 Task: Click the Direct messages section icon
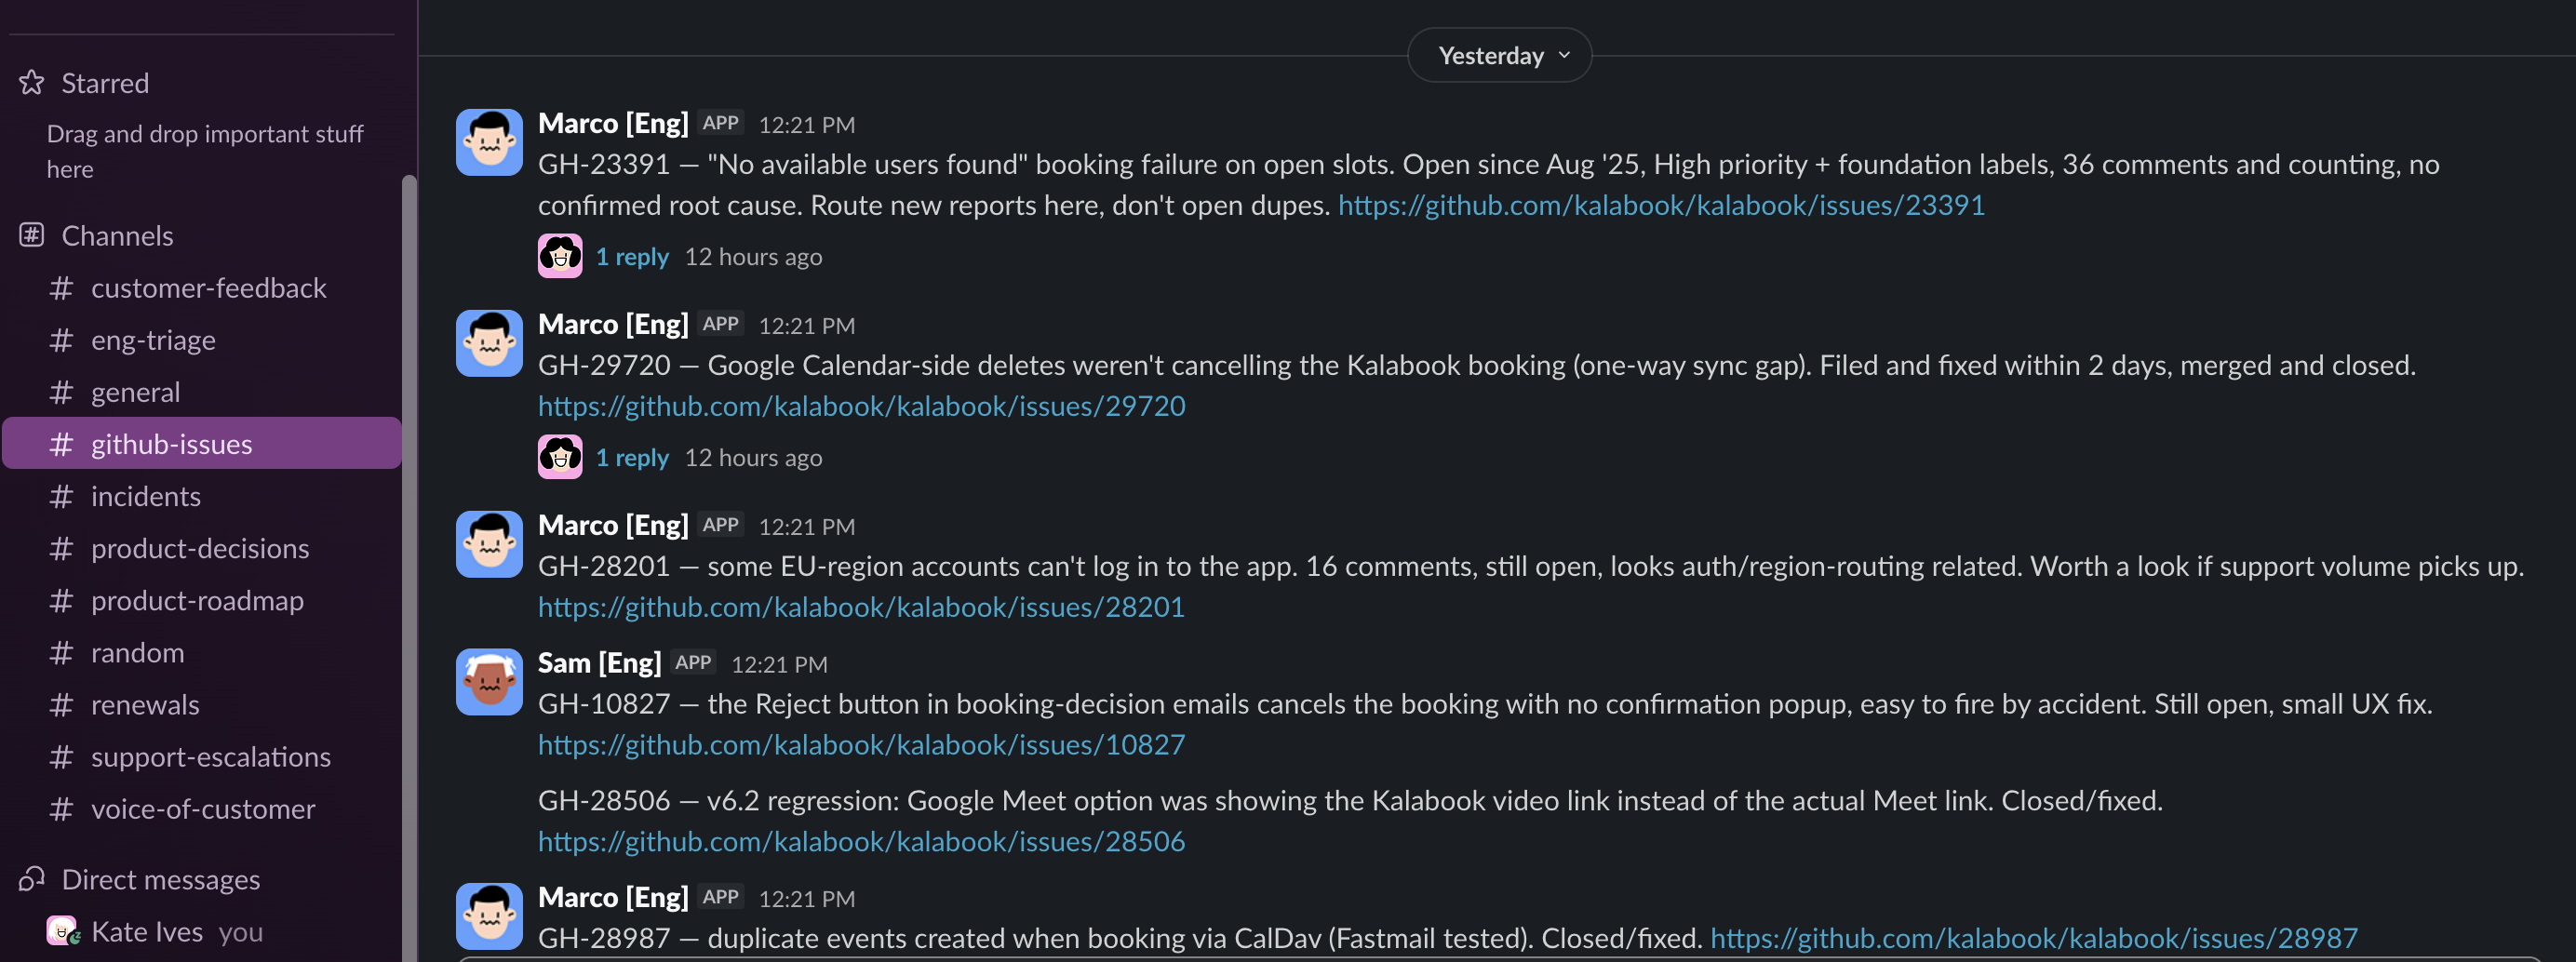[32, 879]
